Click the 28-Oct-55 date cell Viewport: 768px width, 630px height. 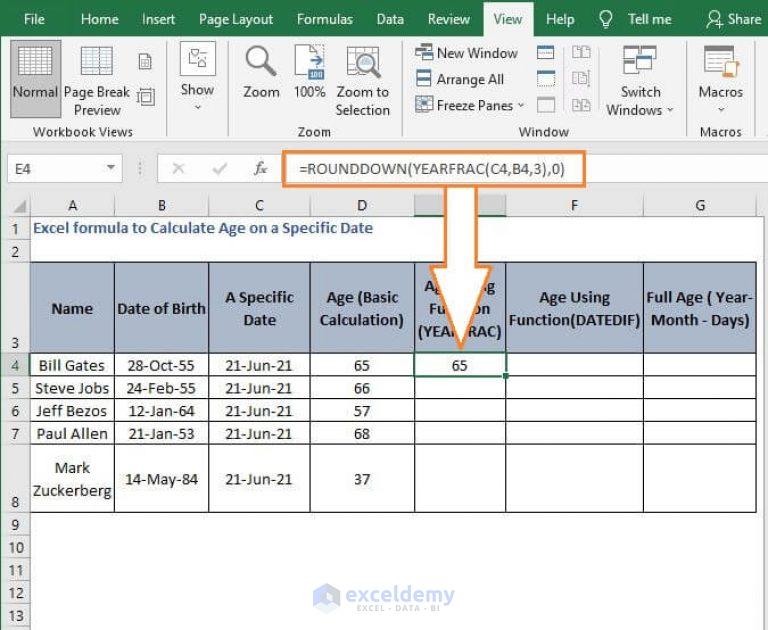[162, 365]
